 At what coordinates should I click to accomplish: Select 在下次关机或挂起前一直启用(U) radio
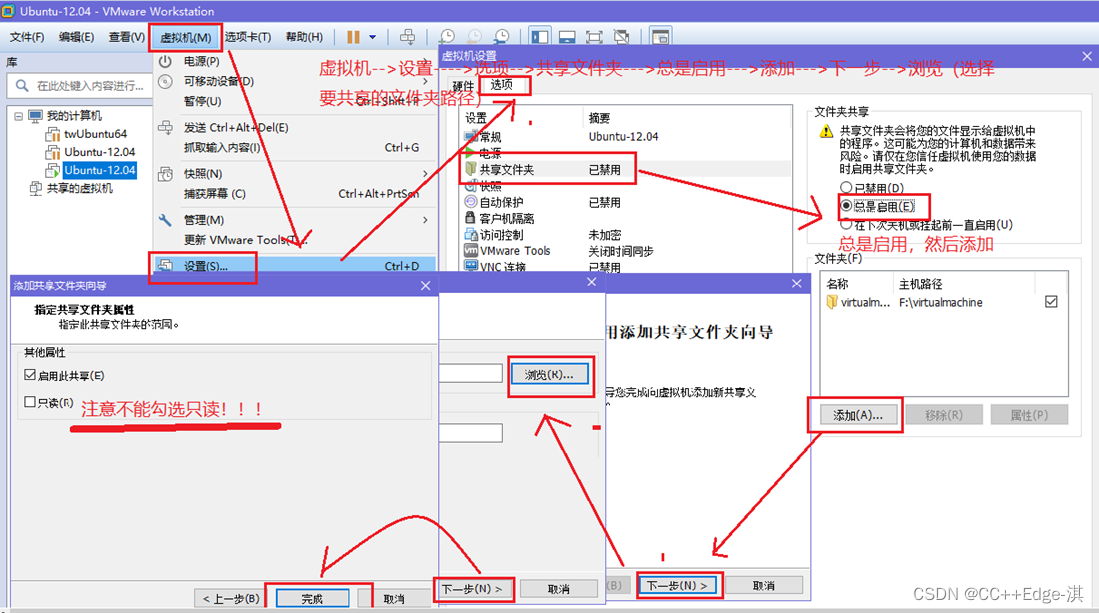pos(846,224)
